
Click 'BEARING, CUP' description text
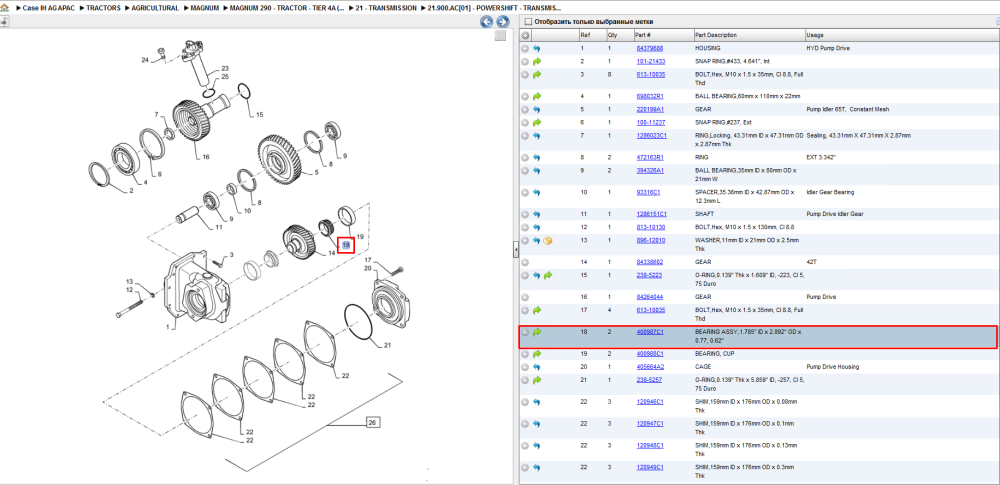(714, 354)
